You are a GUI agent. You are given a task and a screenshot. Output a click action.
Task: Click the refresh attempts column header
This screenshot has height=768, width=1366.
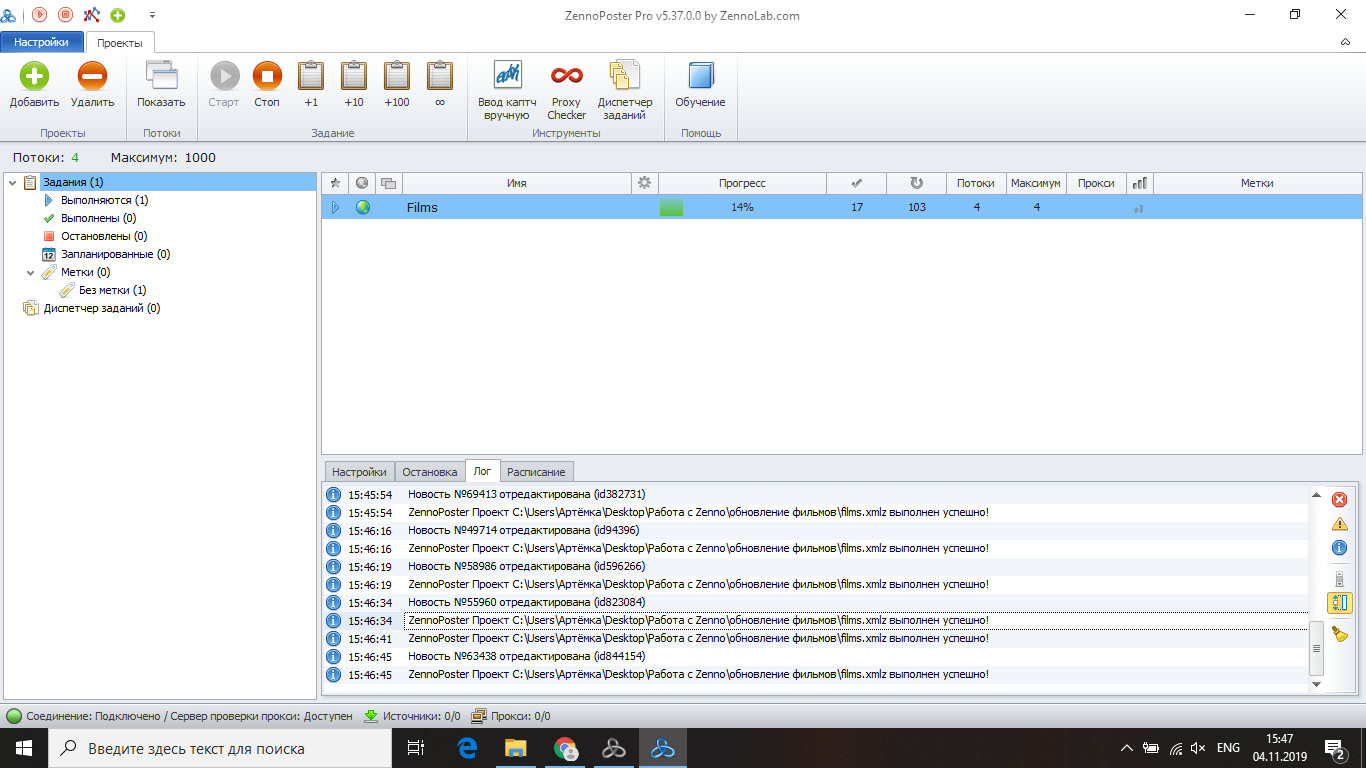click(916, 183)
